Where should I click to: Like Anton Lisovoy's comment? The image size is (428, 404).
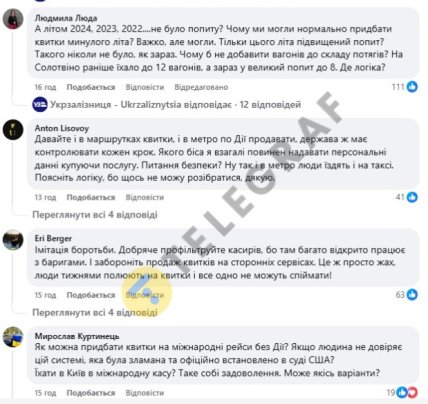(x=91, y=197)
